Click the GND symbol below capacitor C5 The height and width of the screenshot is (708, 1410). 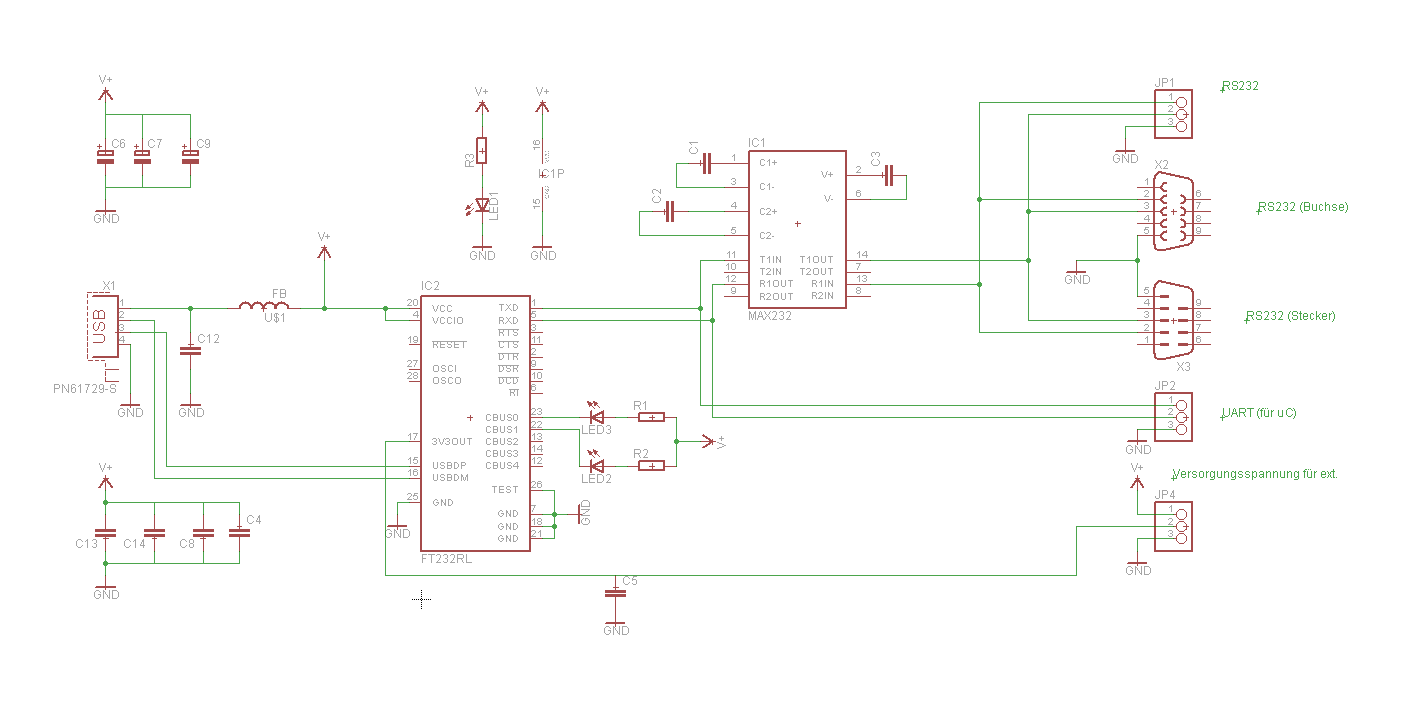(x=616, y=626)
